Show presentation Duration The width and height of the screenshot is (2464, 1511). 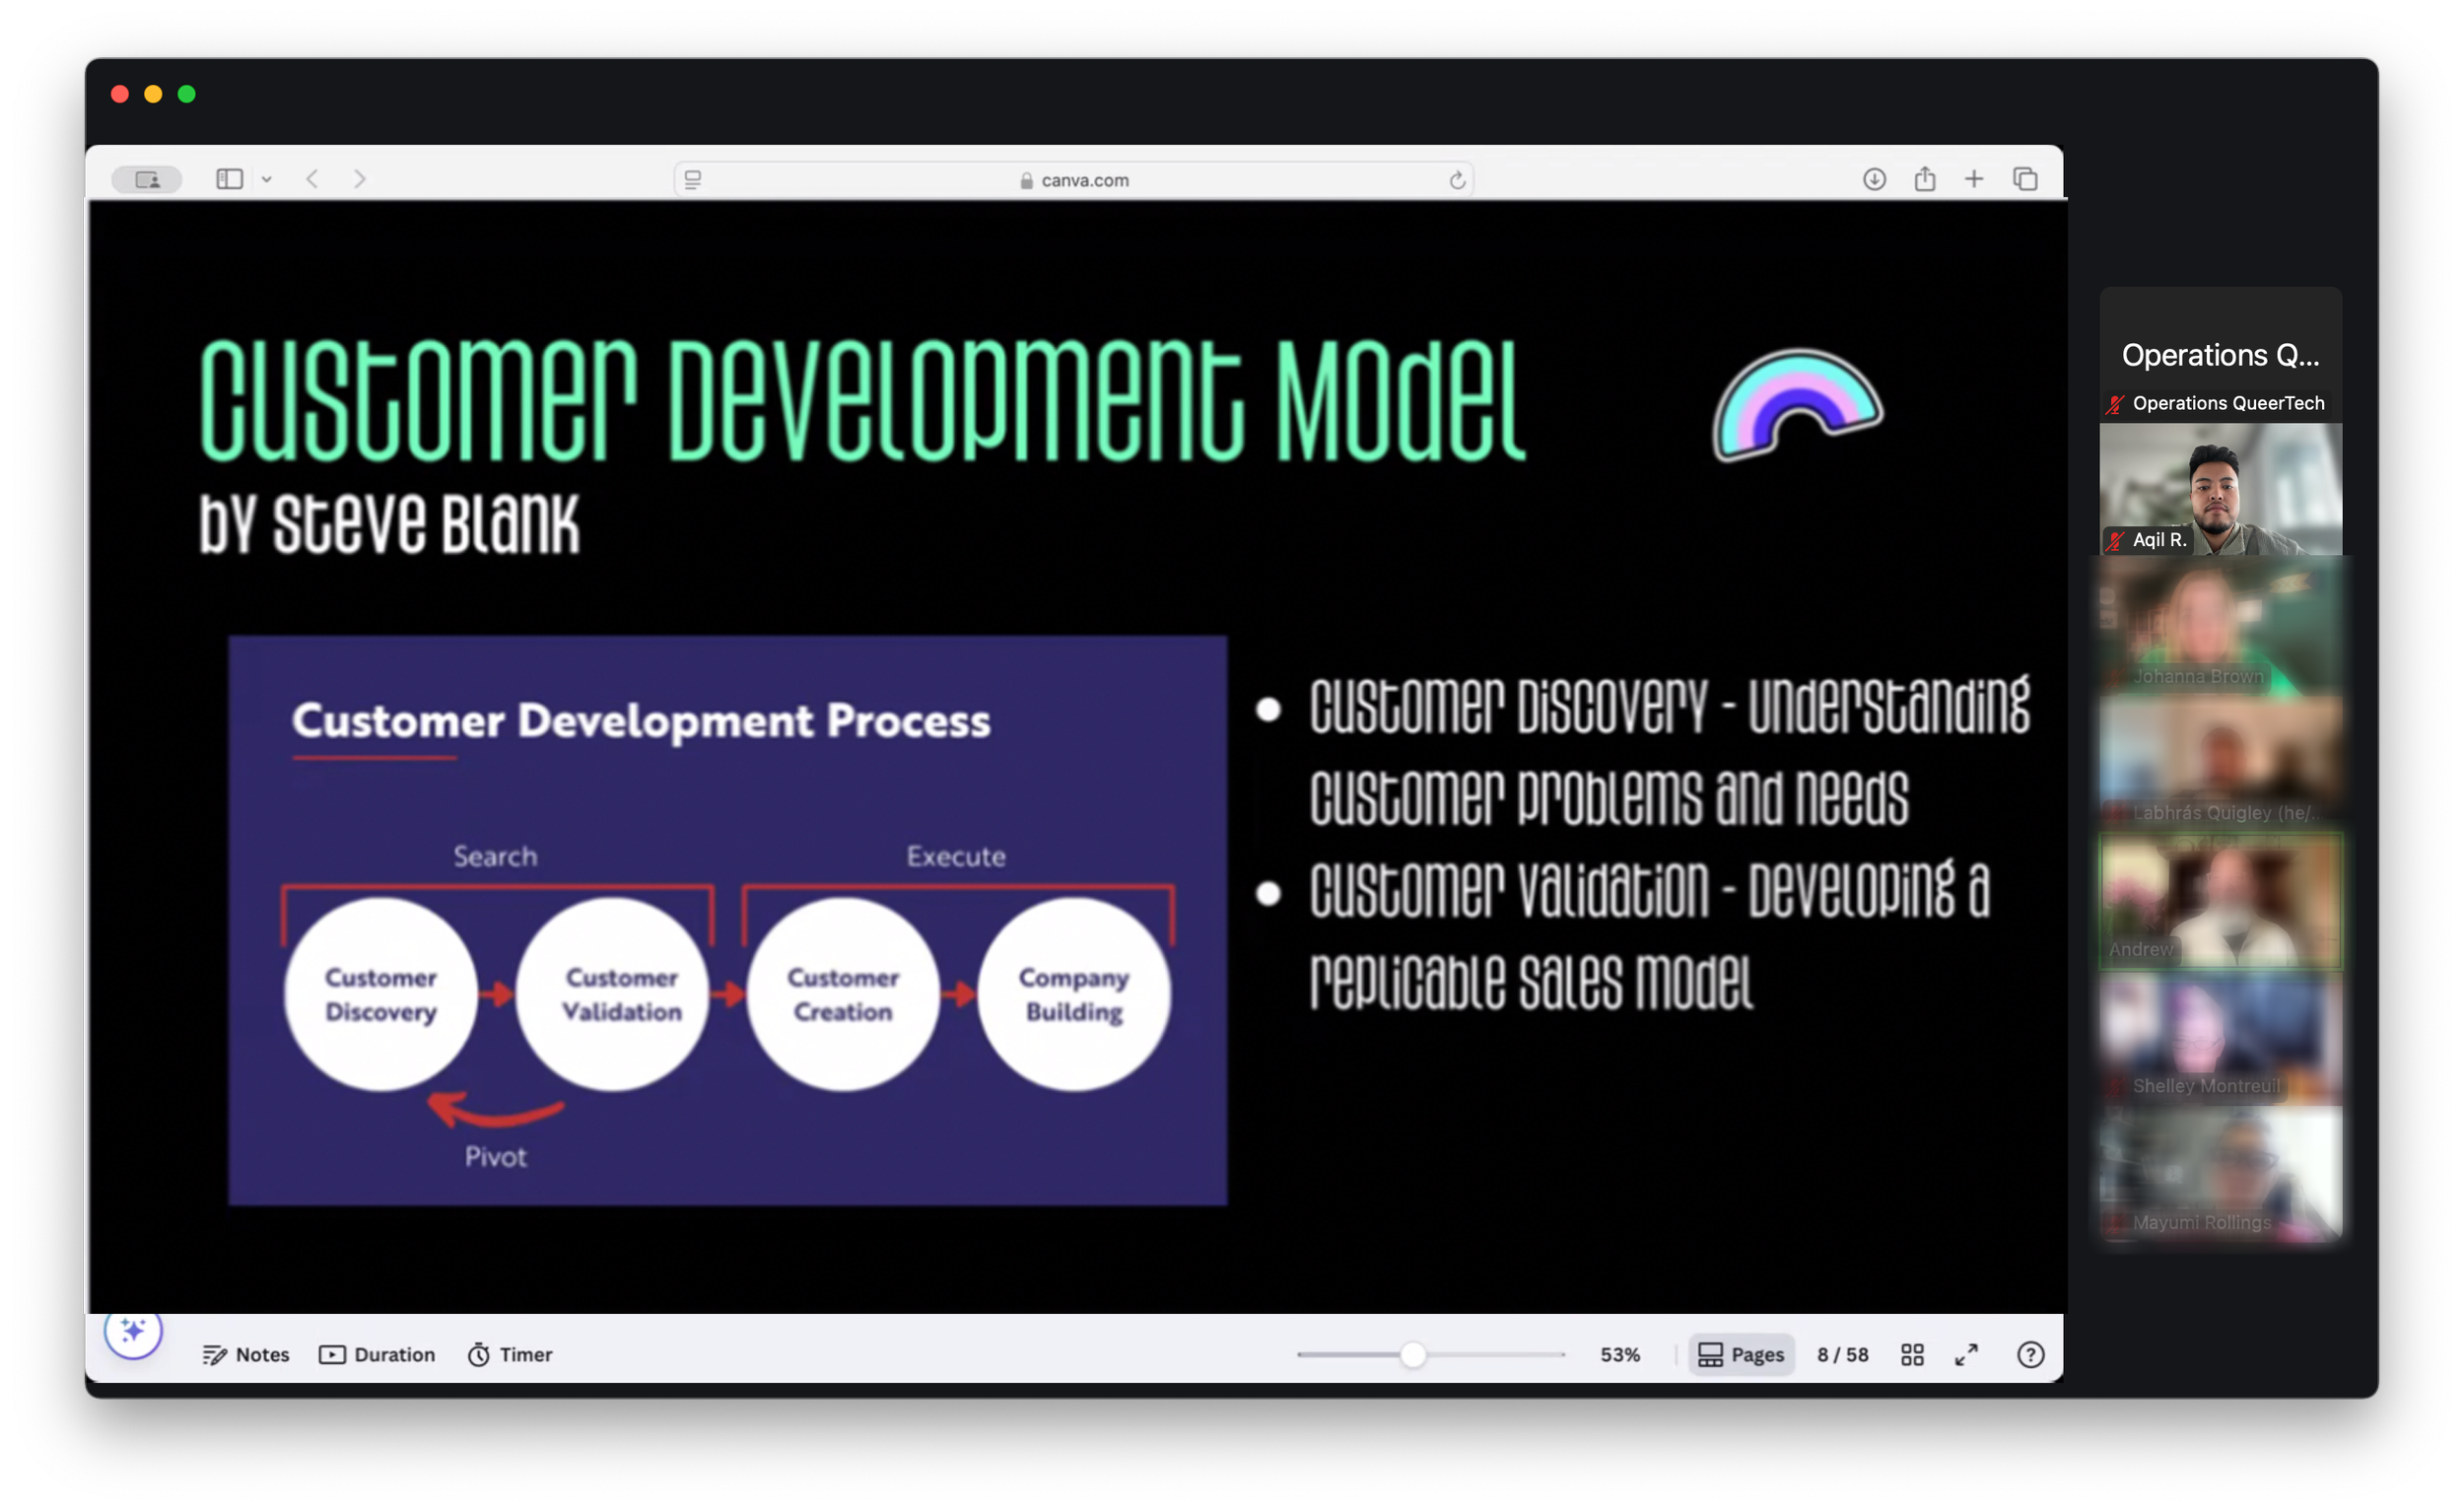click(x=377, y=1354)
